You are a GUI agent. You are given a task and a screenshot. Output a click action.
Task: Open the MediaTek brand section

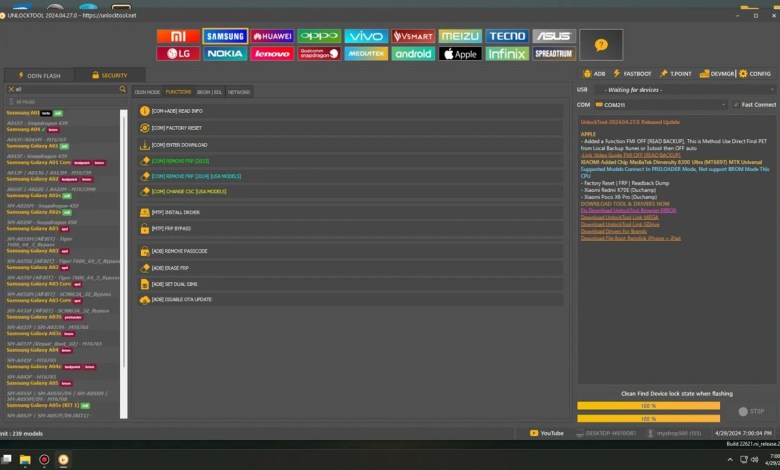[366, 54]
